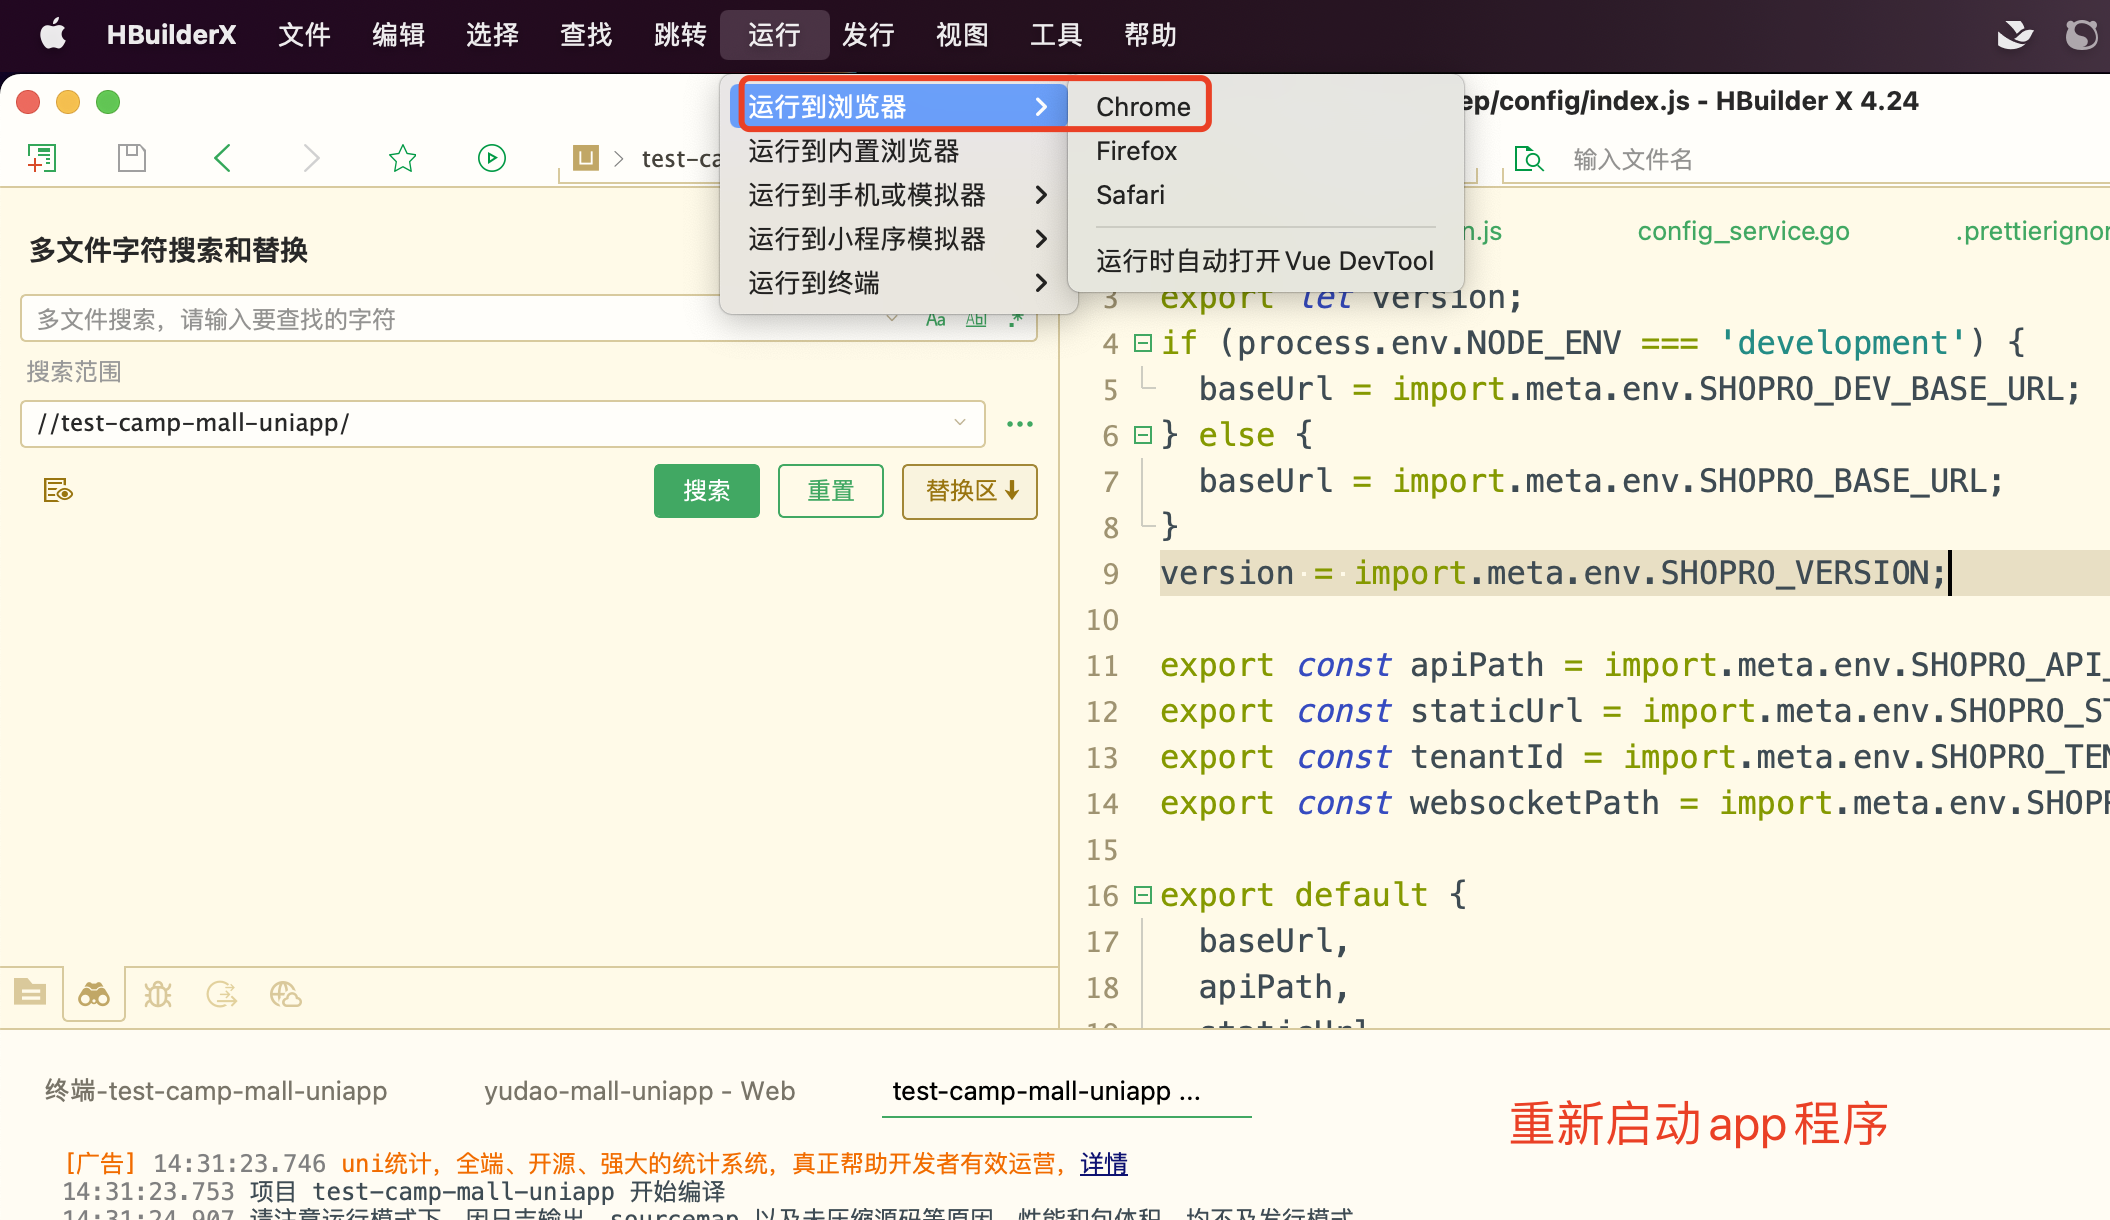2110x1220 pixels.
Task: Click the file search magnifier icon
Action: (1528, 159)
